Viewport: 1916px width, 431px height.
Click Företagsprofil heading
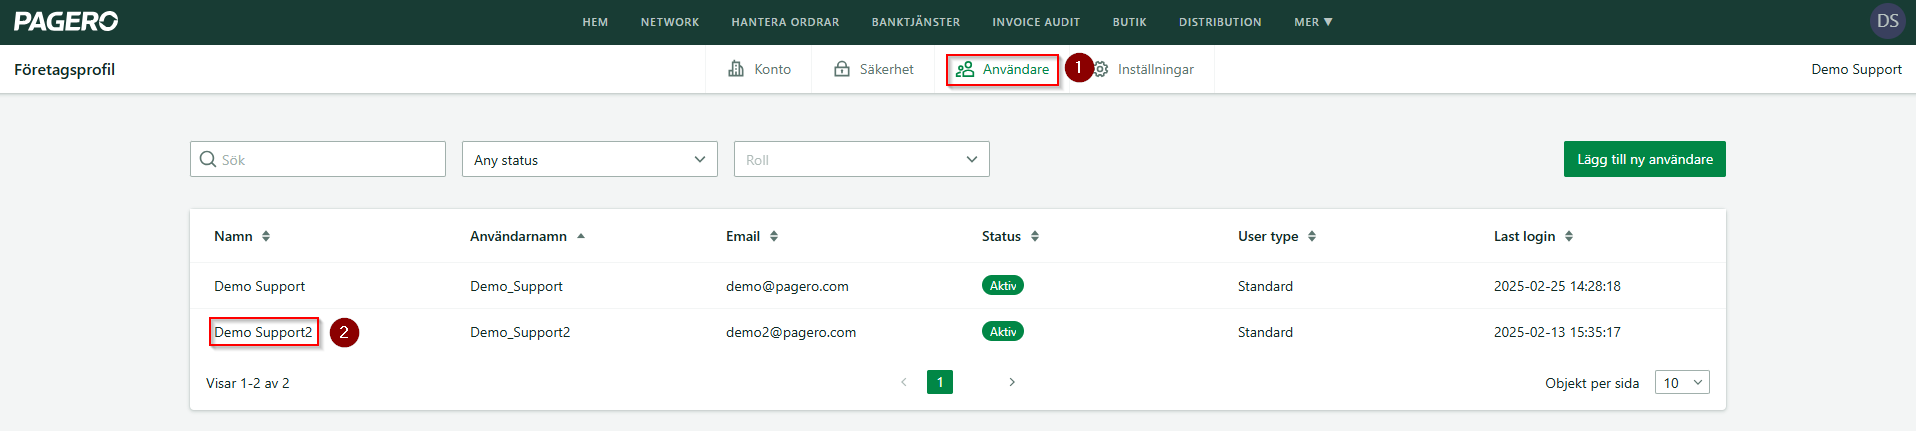(65, 70)
